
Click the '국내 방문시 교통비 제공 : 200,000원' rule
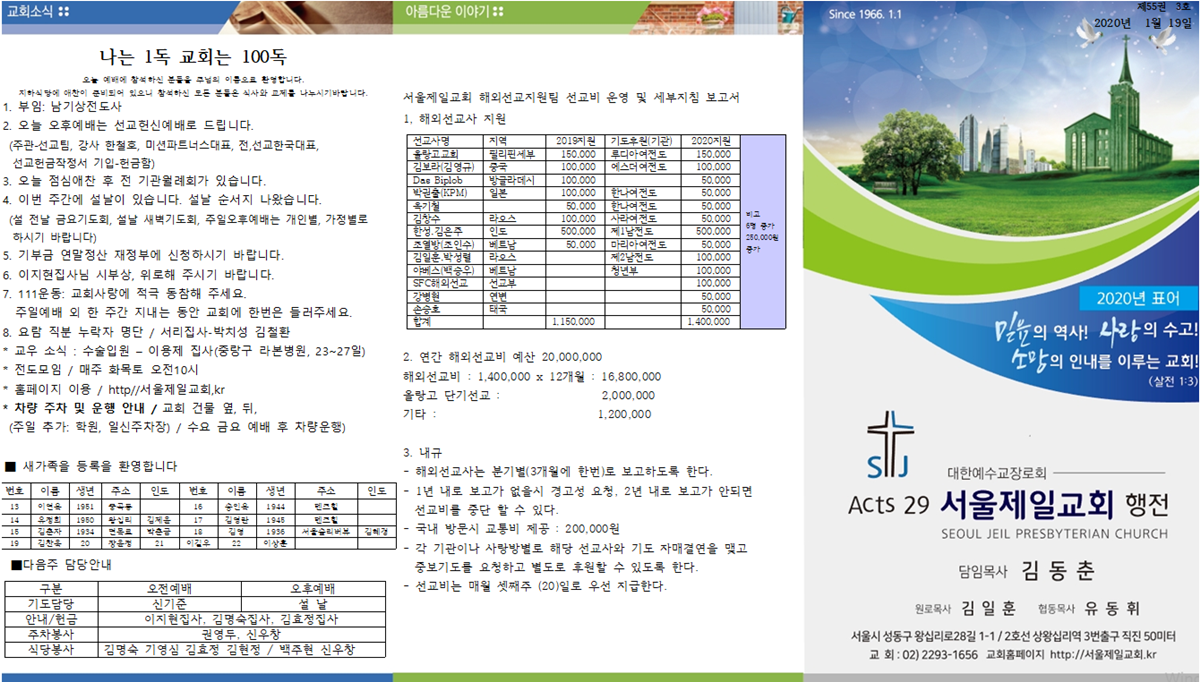[511, 529]
